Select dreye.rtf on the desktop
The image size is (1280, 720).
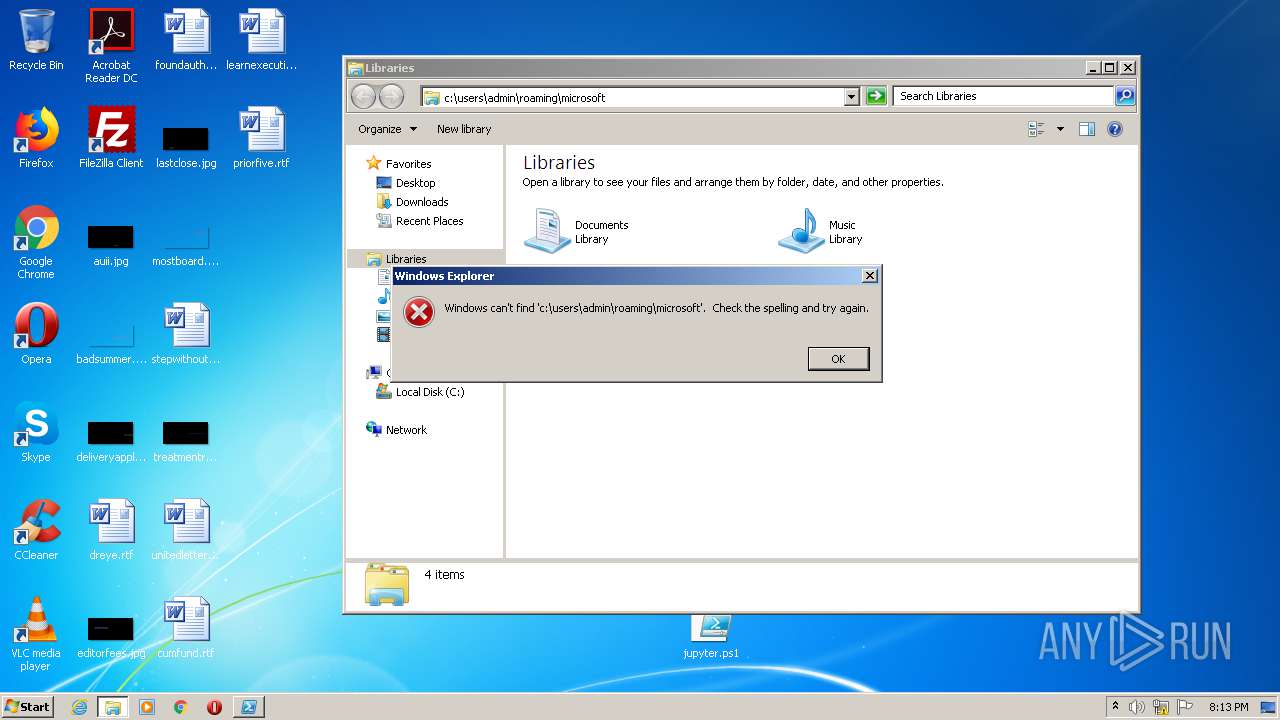pyautogui.click(x=111, y=530)
